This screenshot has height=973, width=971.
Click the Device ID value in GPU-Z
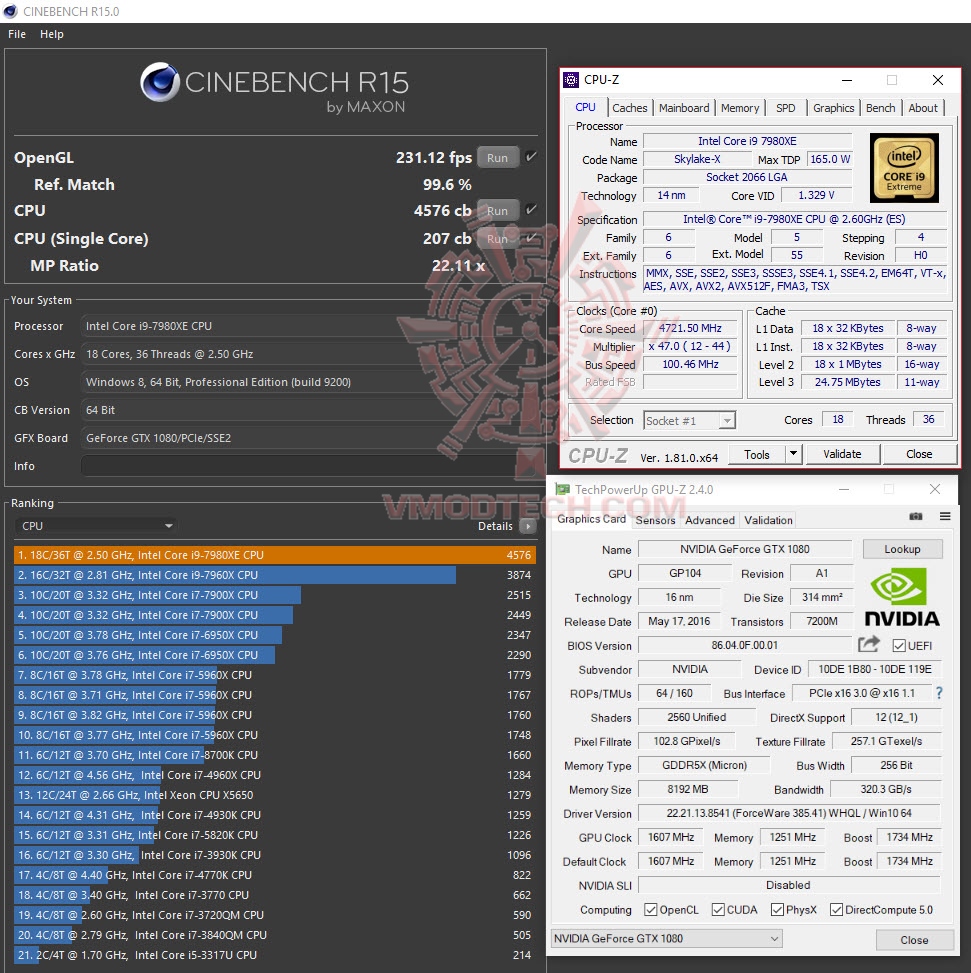tap(874, 669)
